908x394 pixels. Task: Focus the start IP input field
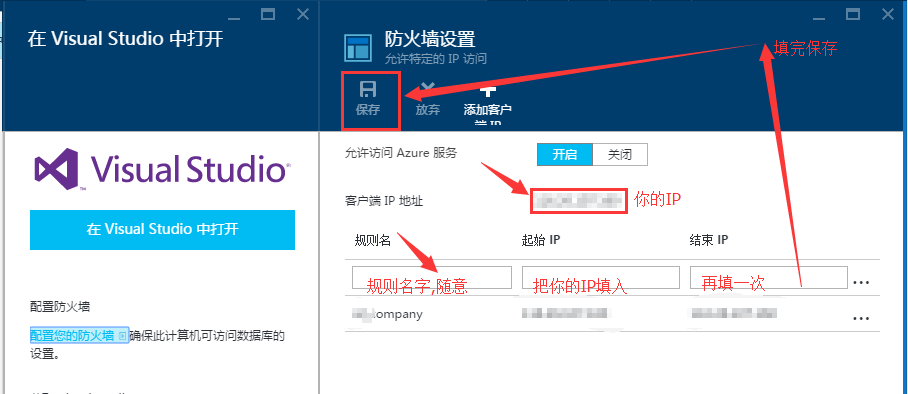(601, 278)
